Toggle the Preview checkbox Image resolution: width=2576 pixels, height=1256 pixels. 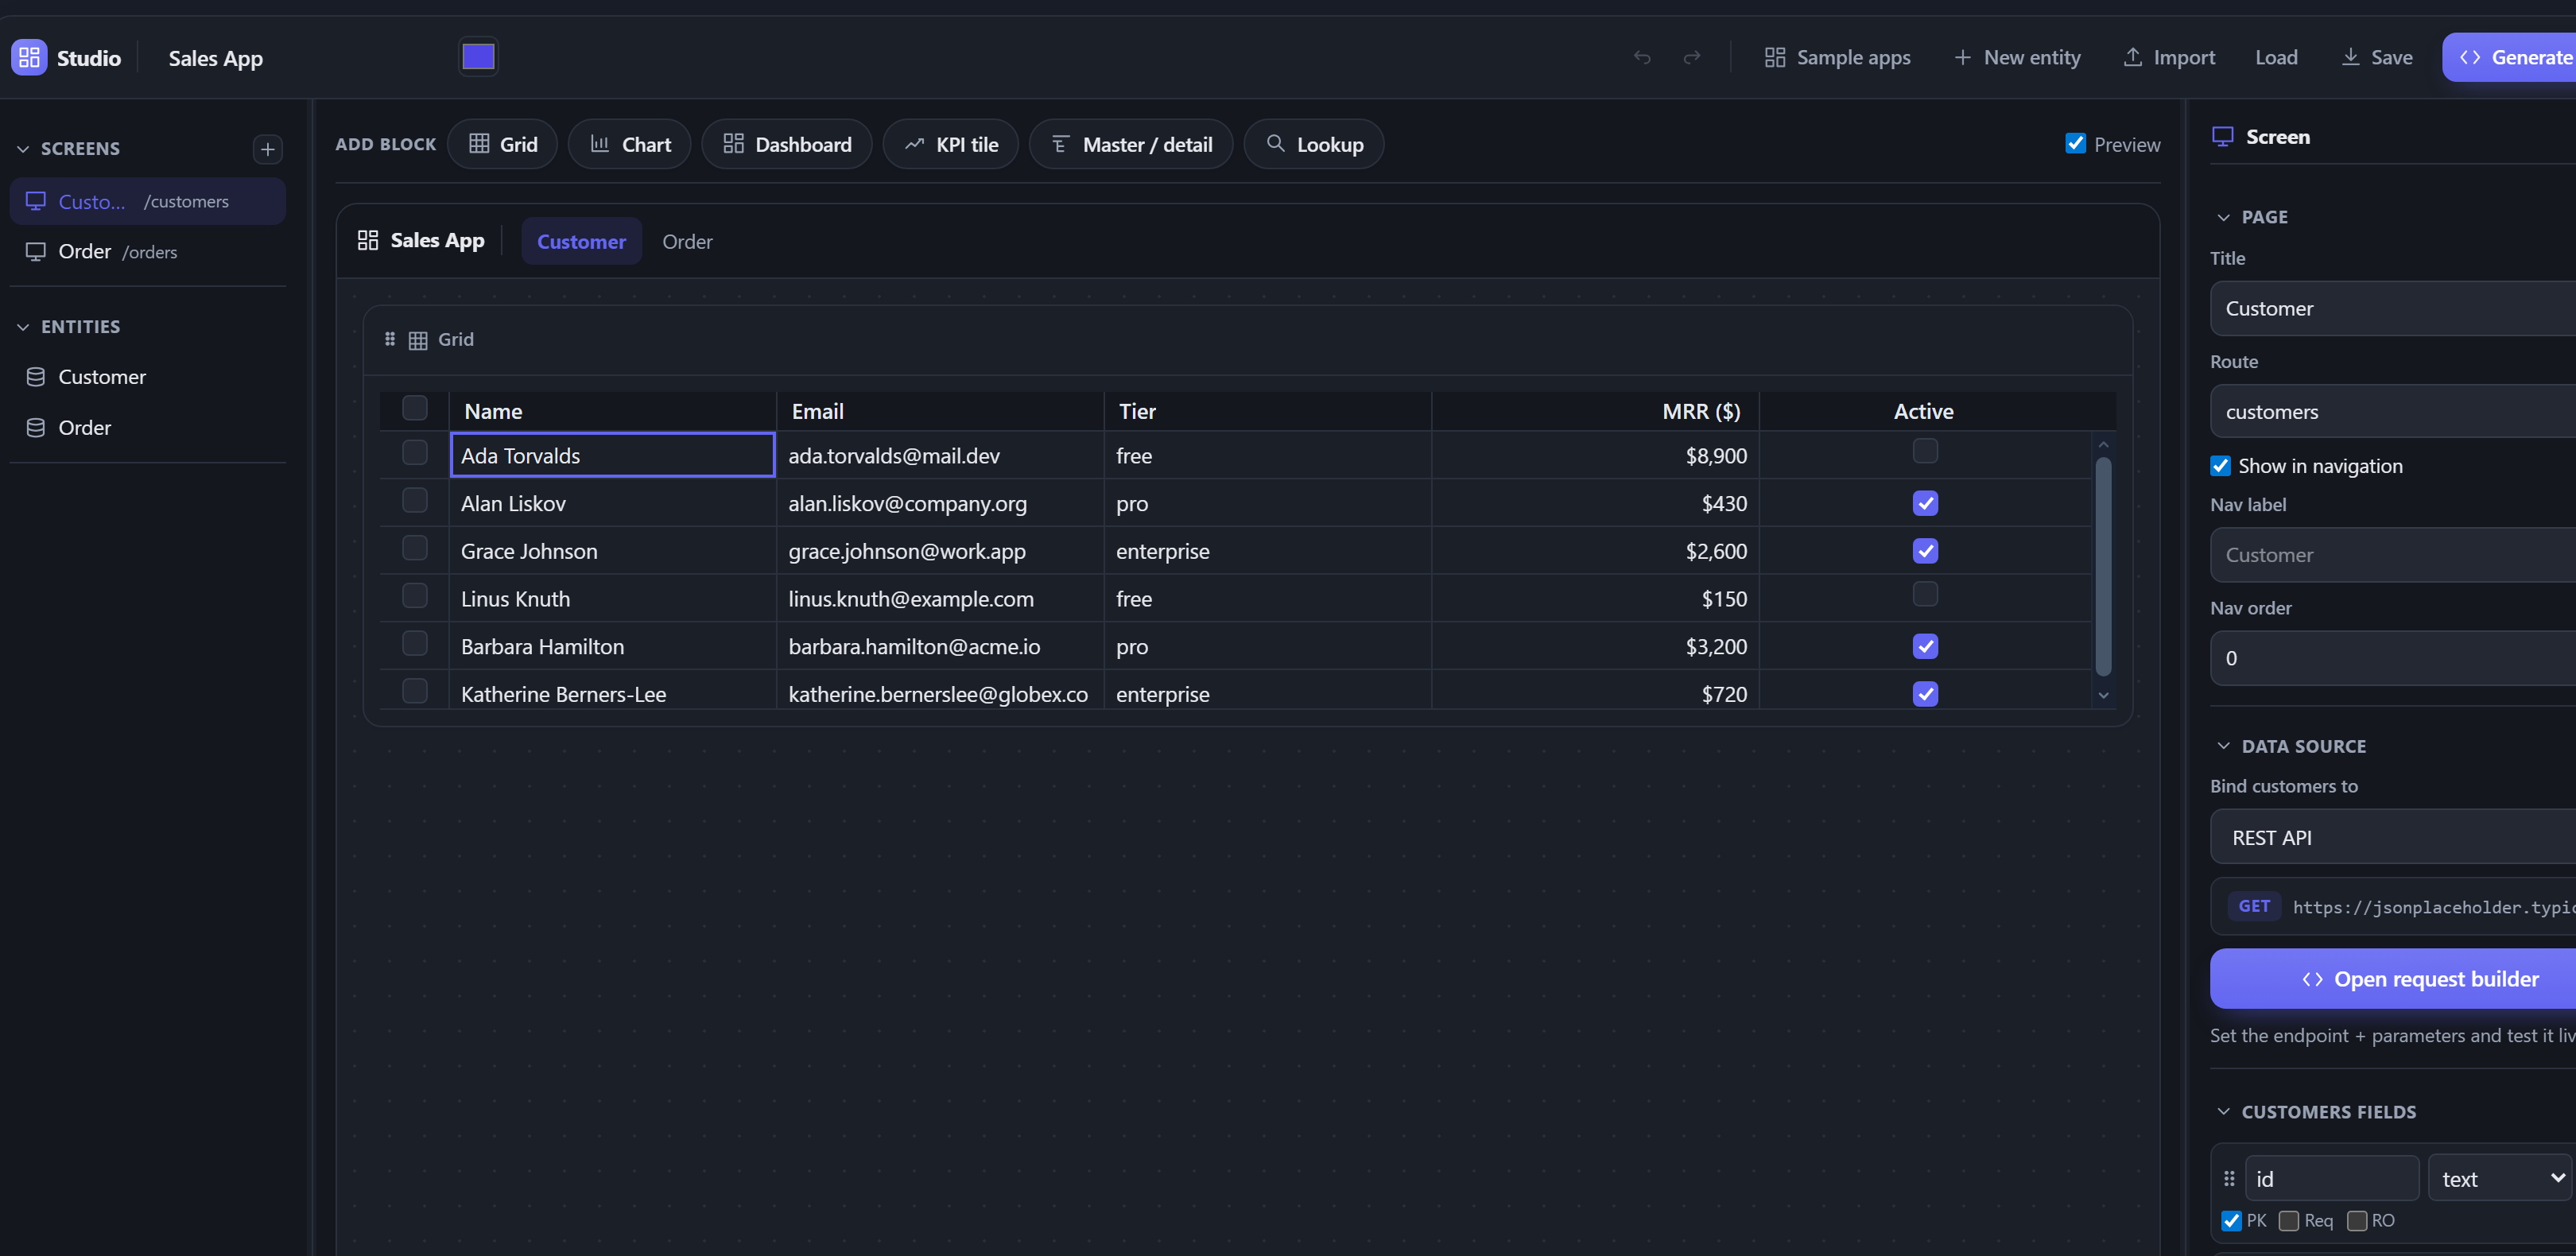tap(2076, 143)
